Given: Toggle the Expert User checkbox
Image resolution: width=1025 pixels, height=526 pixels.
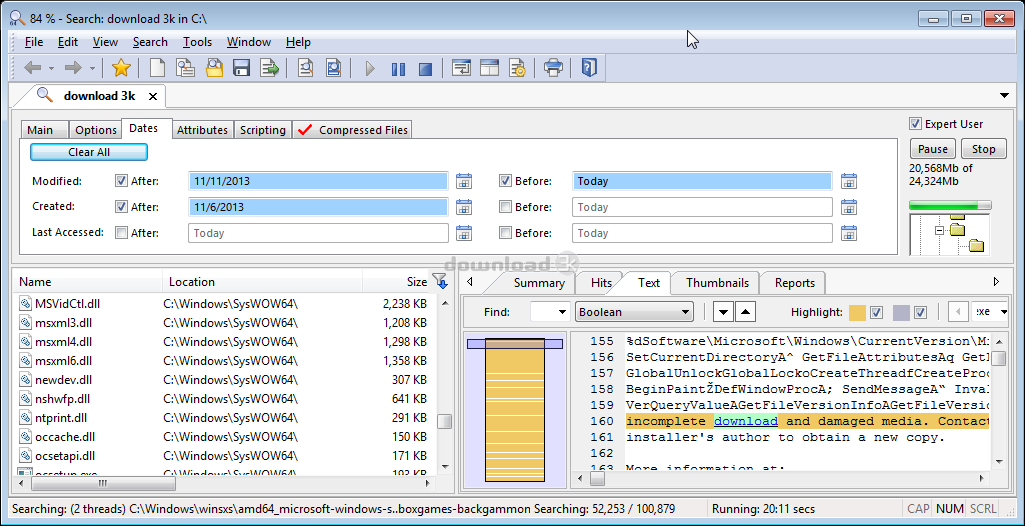Looking at the screenshot, I should coord(915,123).
